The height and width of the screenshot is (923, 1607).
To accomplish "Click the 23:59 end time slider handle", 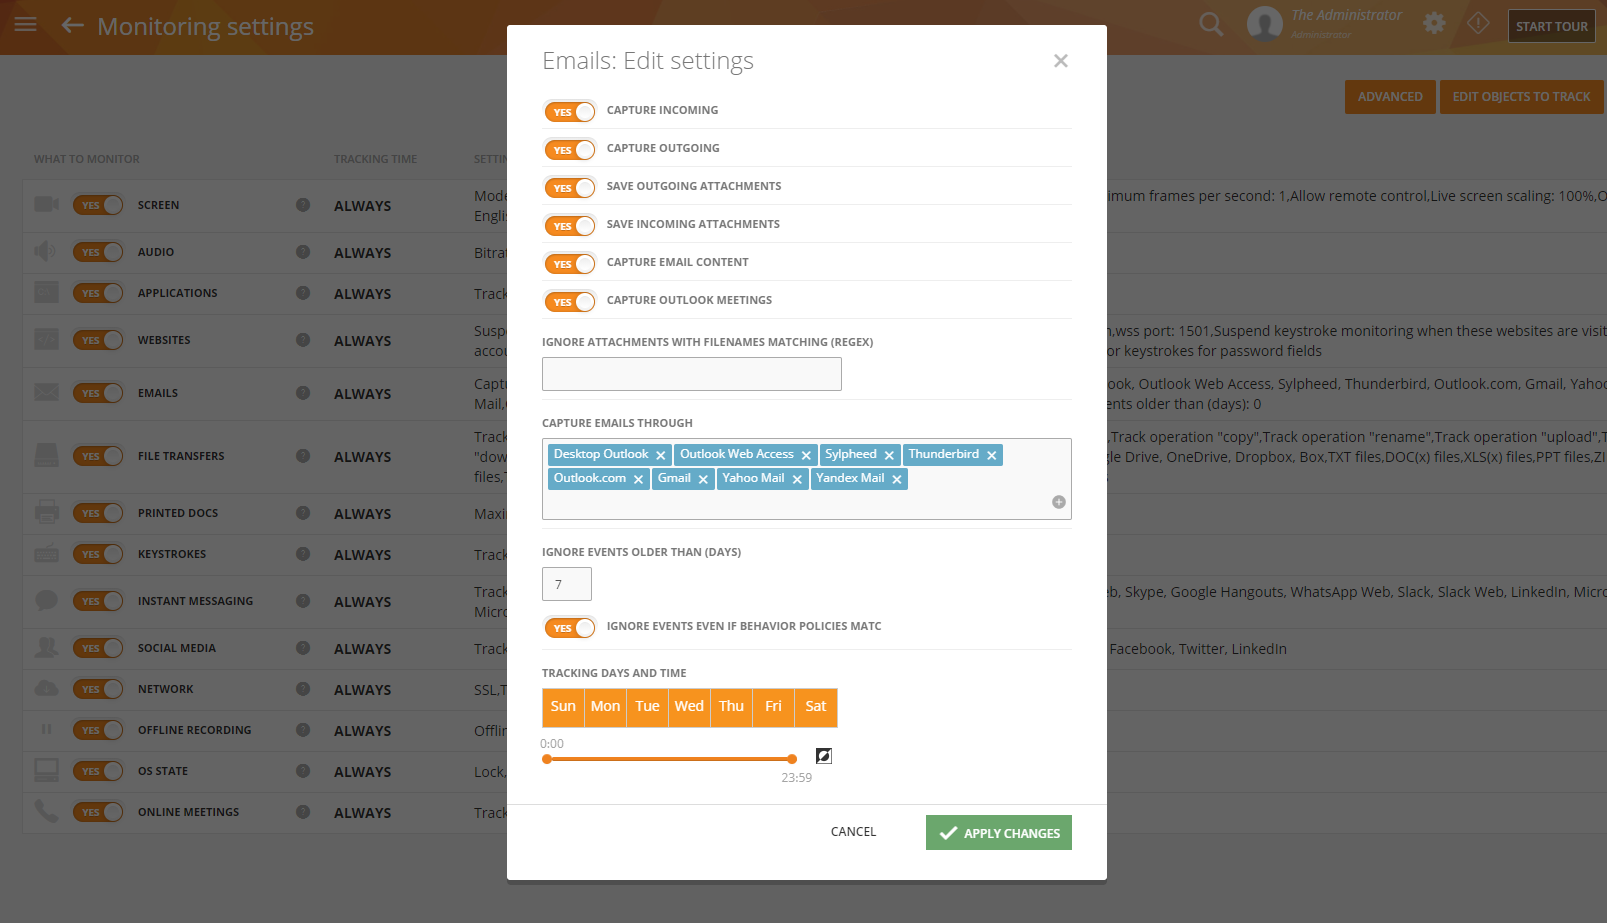I will [792, 759].
